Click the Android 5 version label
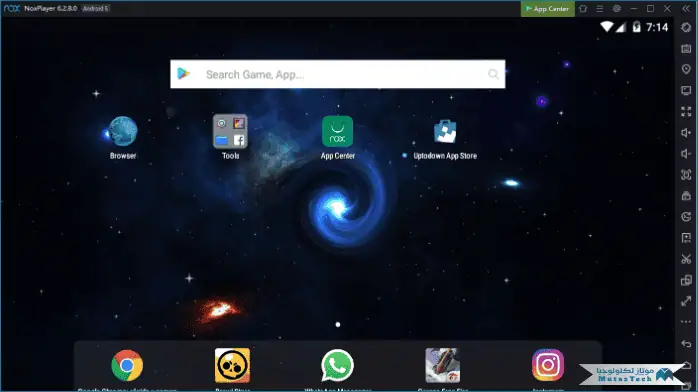The width and height of the screenshot is (698, 392). (96, 8)
